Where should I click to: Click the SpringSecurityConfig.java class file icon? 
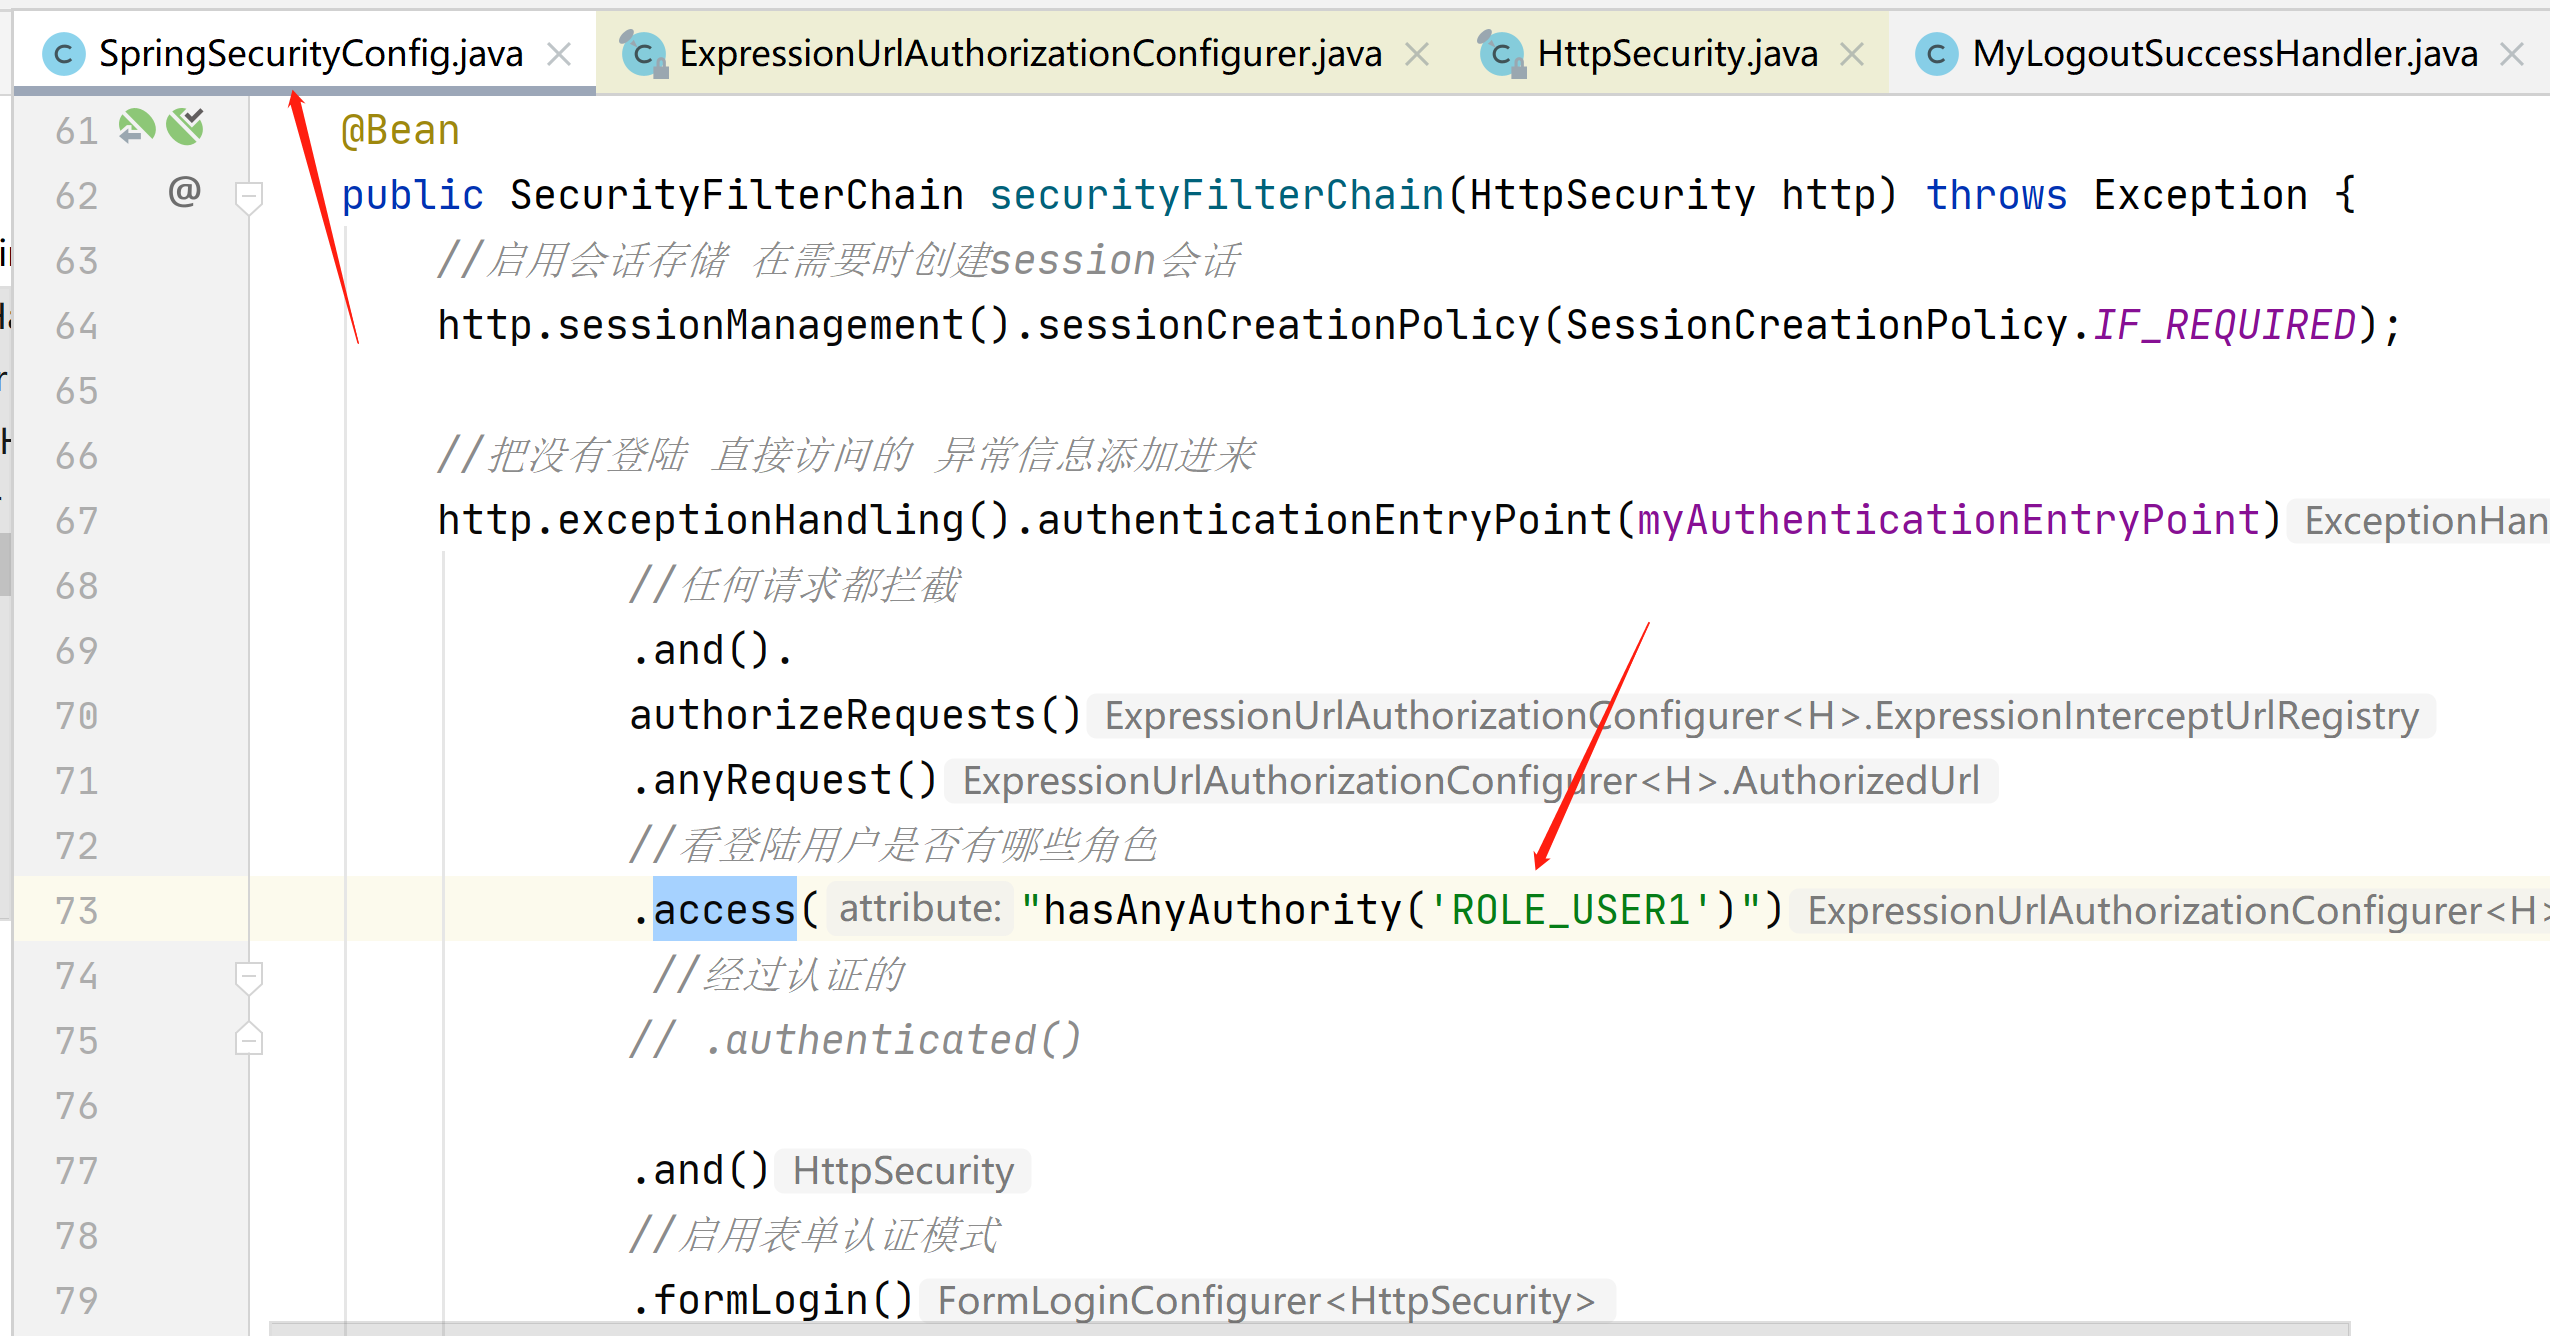tap(63, 54)
